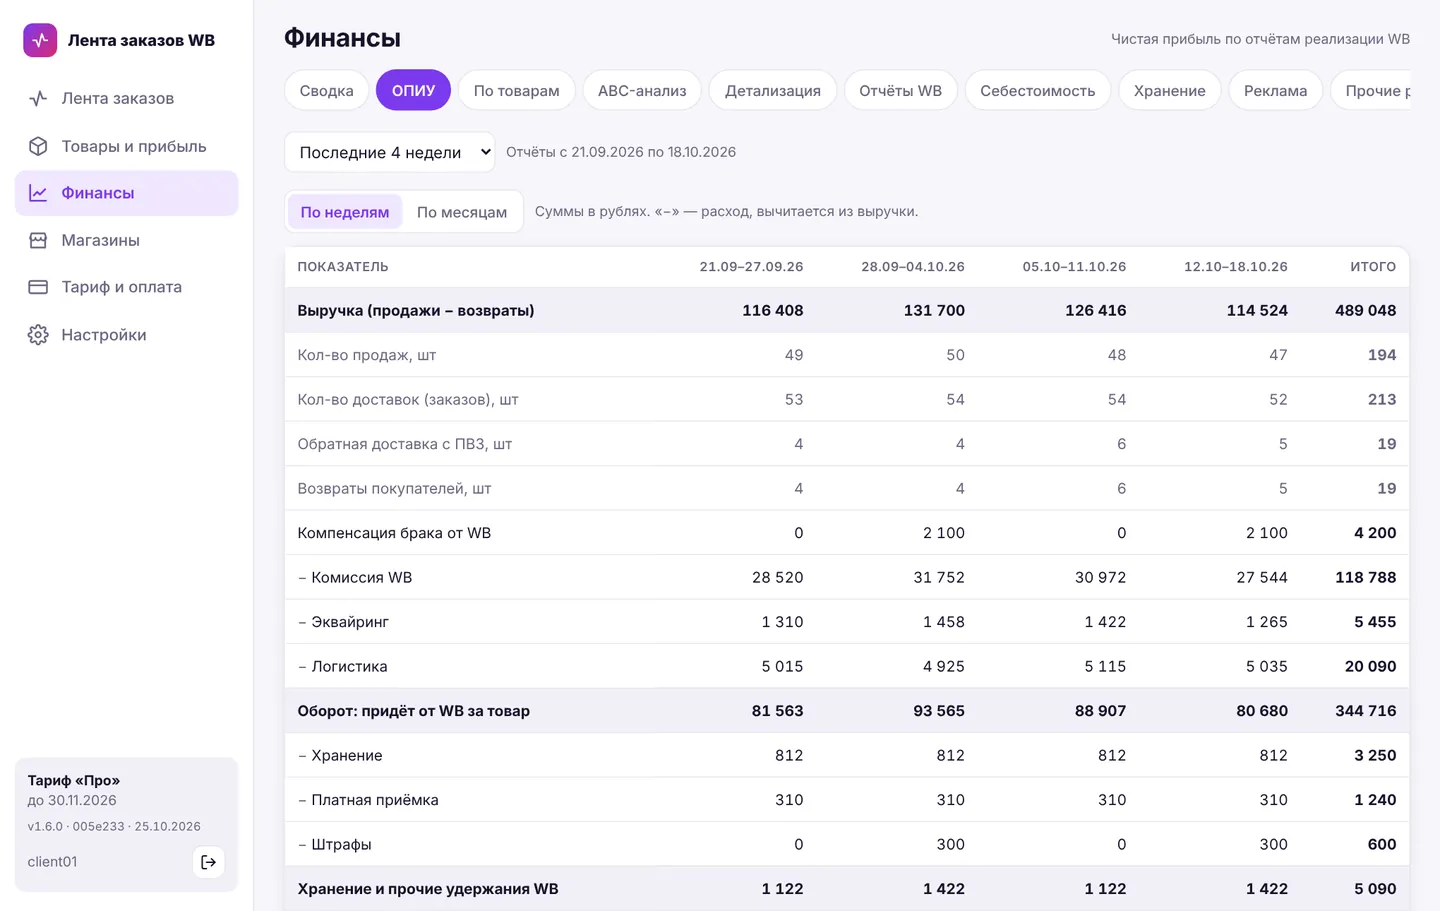The image size is (1440, 911).
Task: Open Настройки in the sidebar
Action: (126, 335)
